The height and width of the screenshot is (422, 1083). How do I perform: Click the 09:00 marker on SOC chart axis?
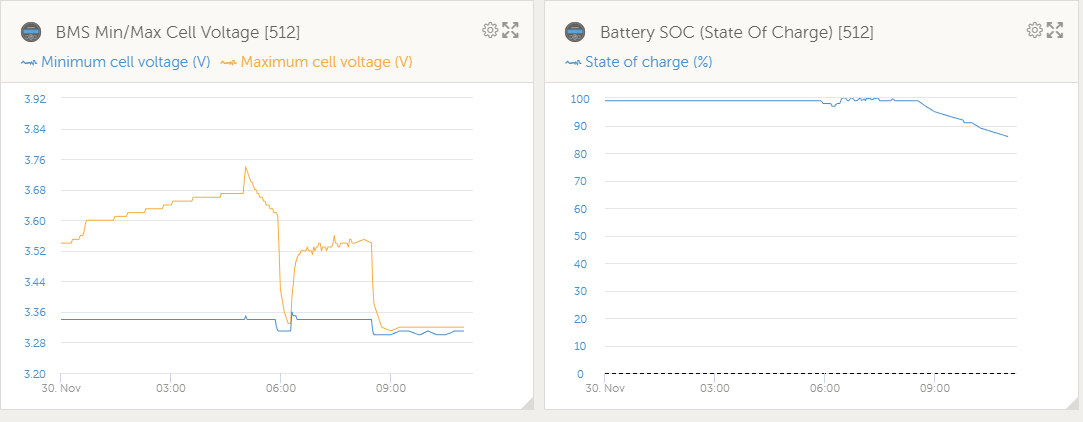(934, 388)
